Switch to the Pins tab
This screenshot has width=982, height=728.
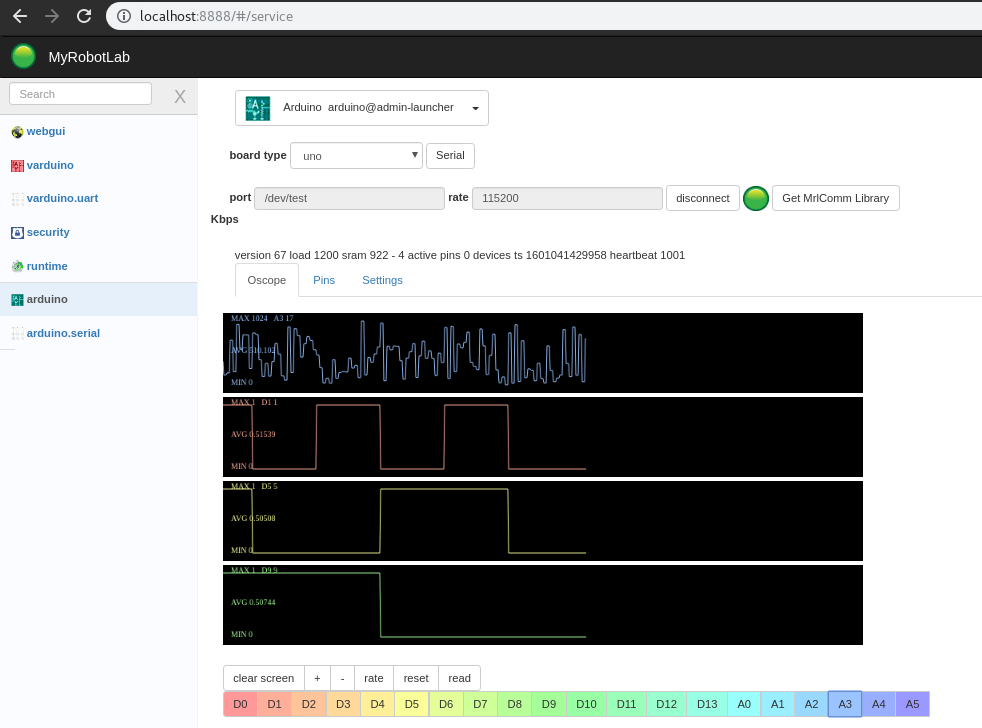324,280
